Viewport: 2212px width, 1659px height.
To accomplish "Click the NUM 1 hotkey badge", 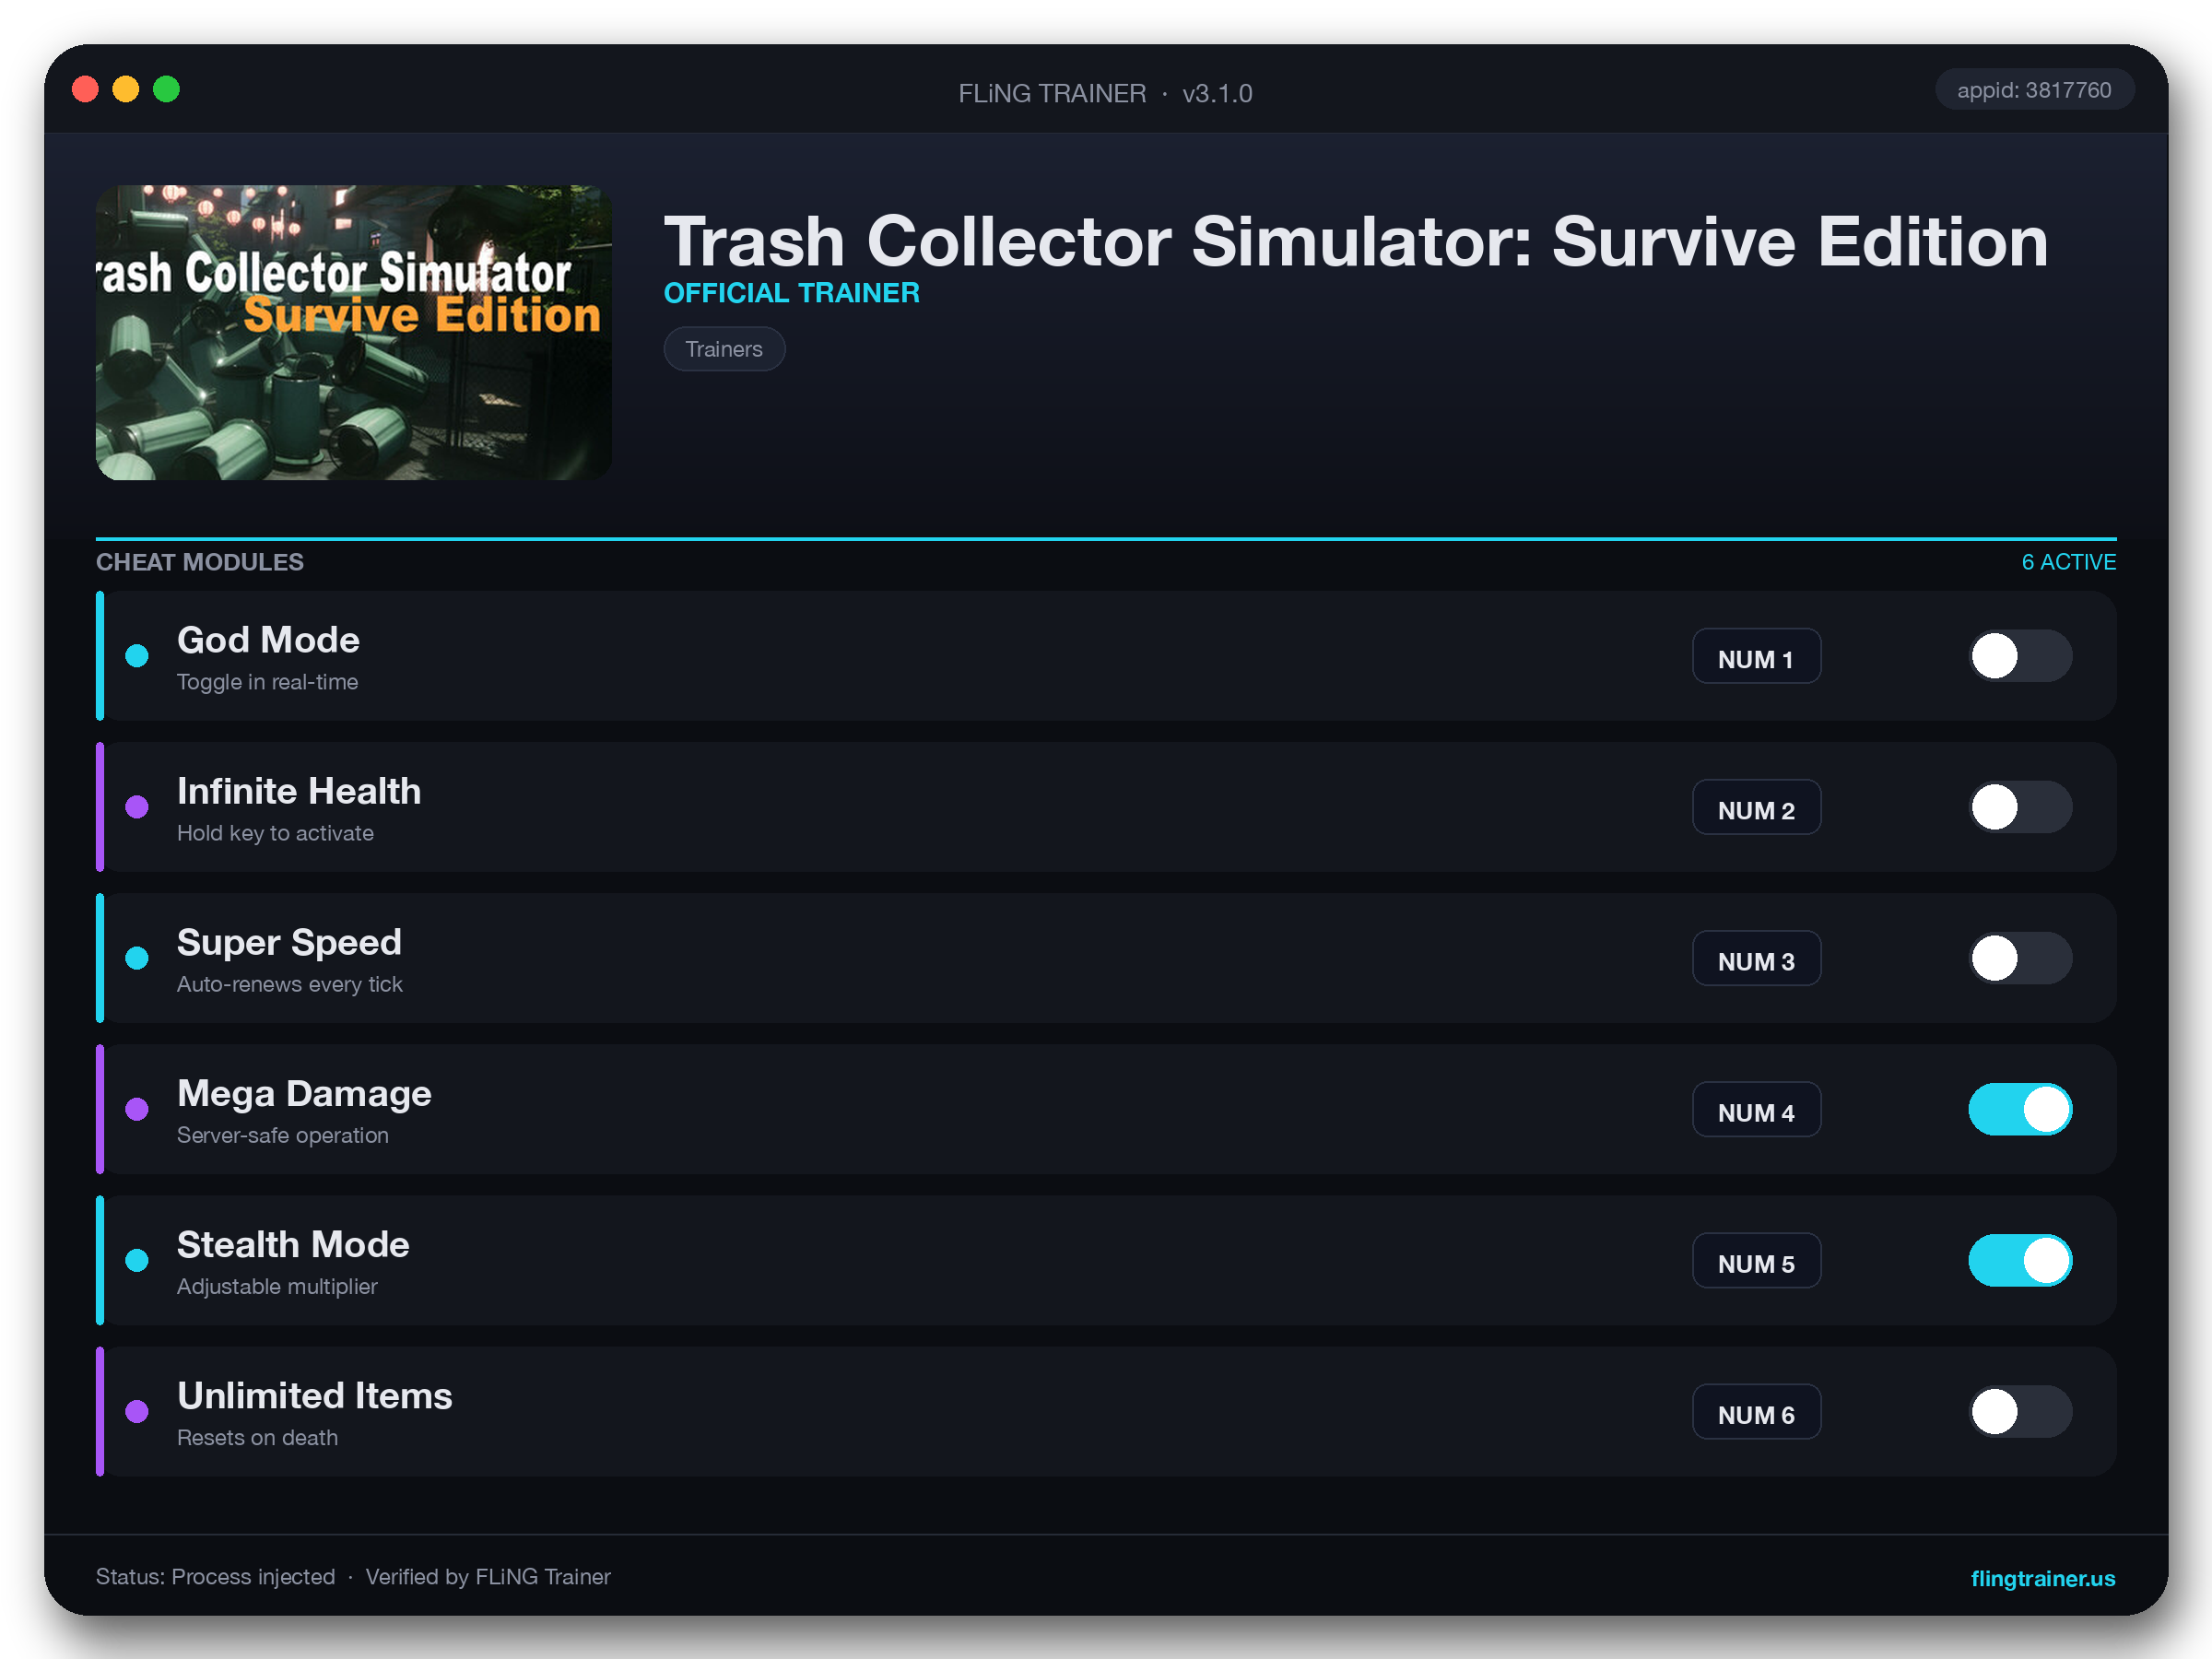I will [1756, 656].
